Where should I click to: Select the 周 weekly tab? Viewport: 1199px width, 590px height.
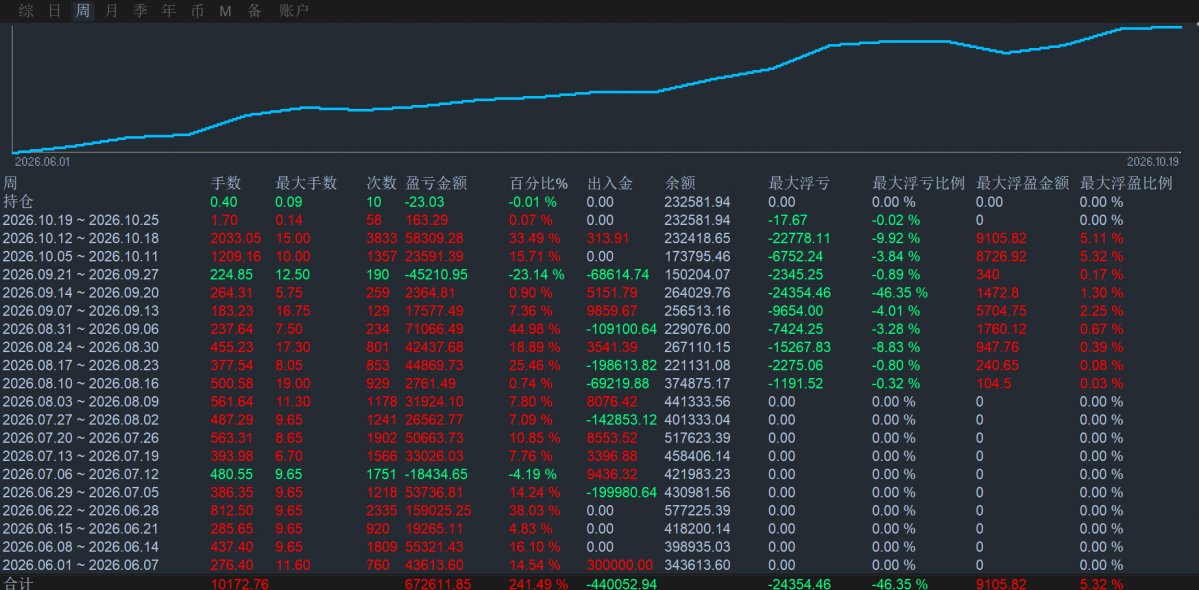(83, 11)
